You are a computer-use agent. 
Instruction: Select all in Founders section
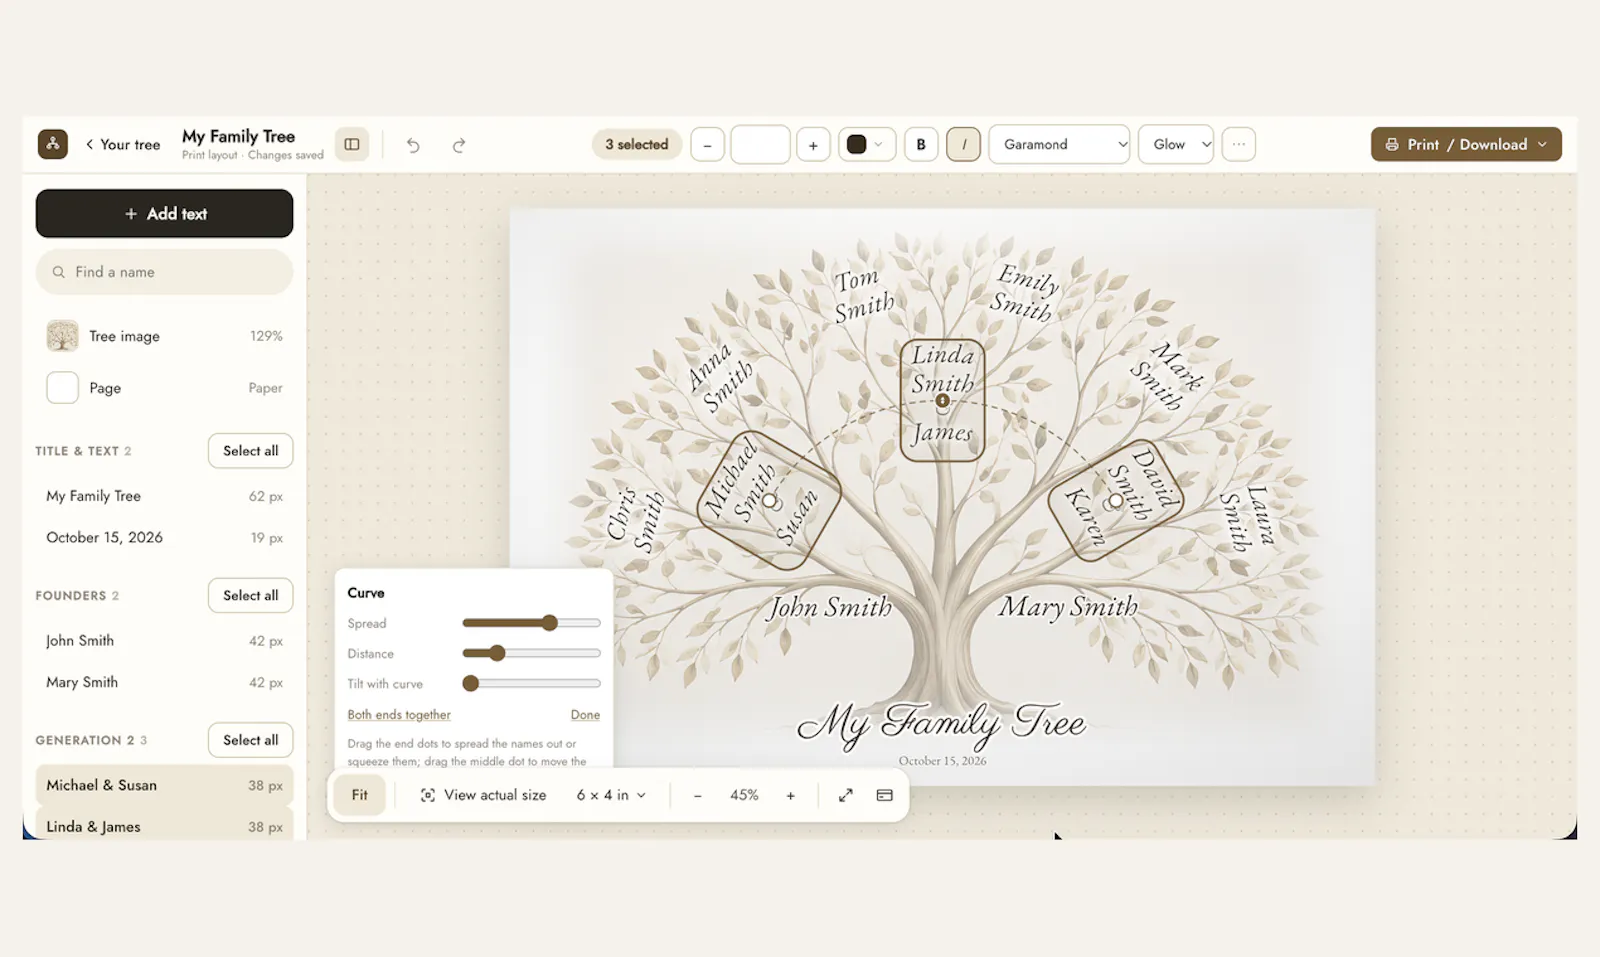(x=251, y=595)
